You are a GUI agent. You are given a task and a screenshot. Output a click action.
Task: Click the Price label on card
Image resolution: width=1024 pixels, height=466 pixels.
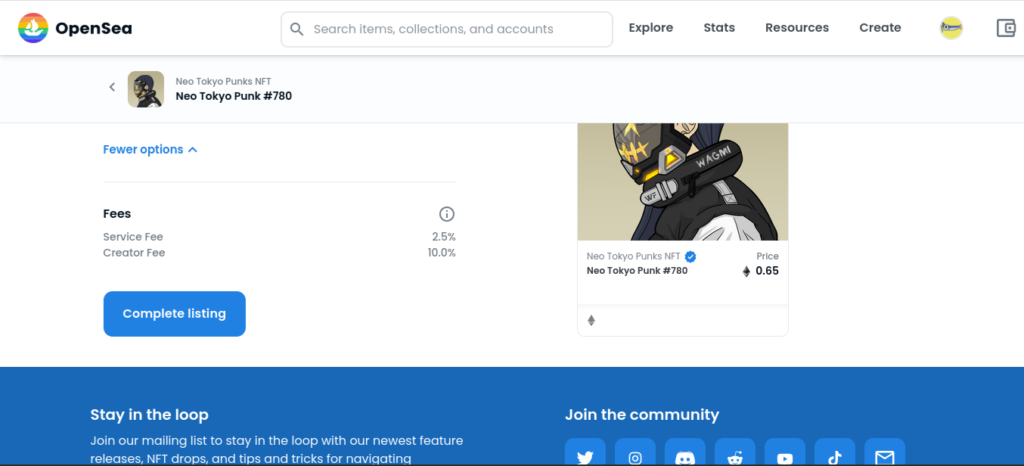coord(767,256)
